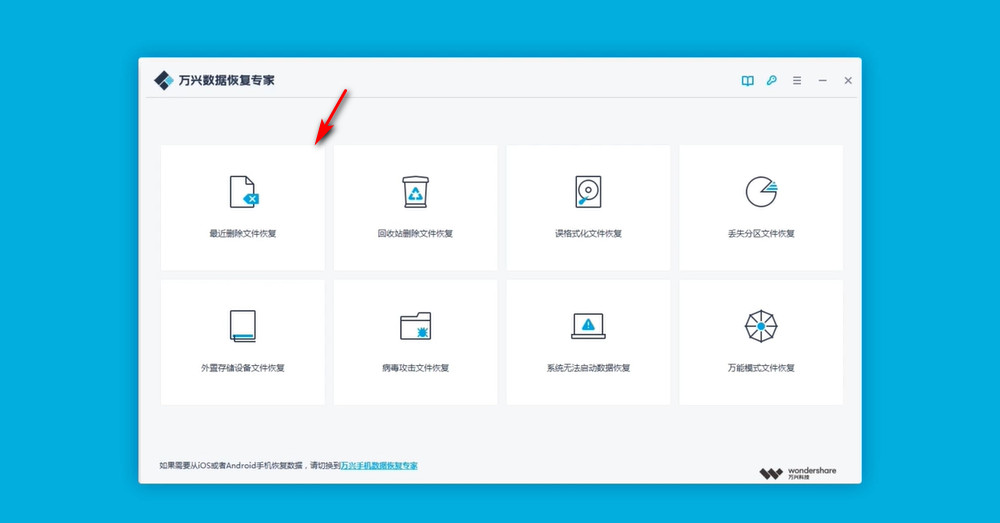
Task: Select the formatted disk recovery icon
Action: pyautogui.click(x=588, y=191)
